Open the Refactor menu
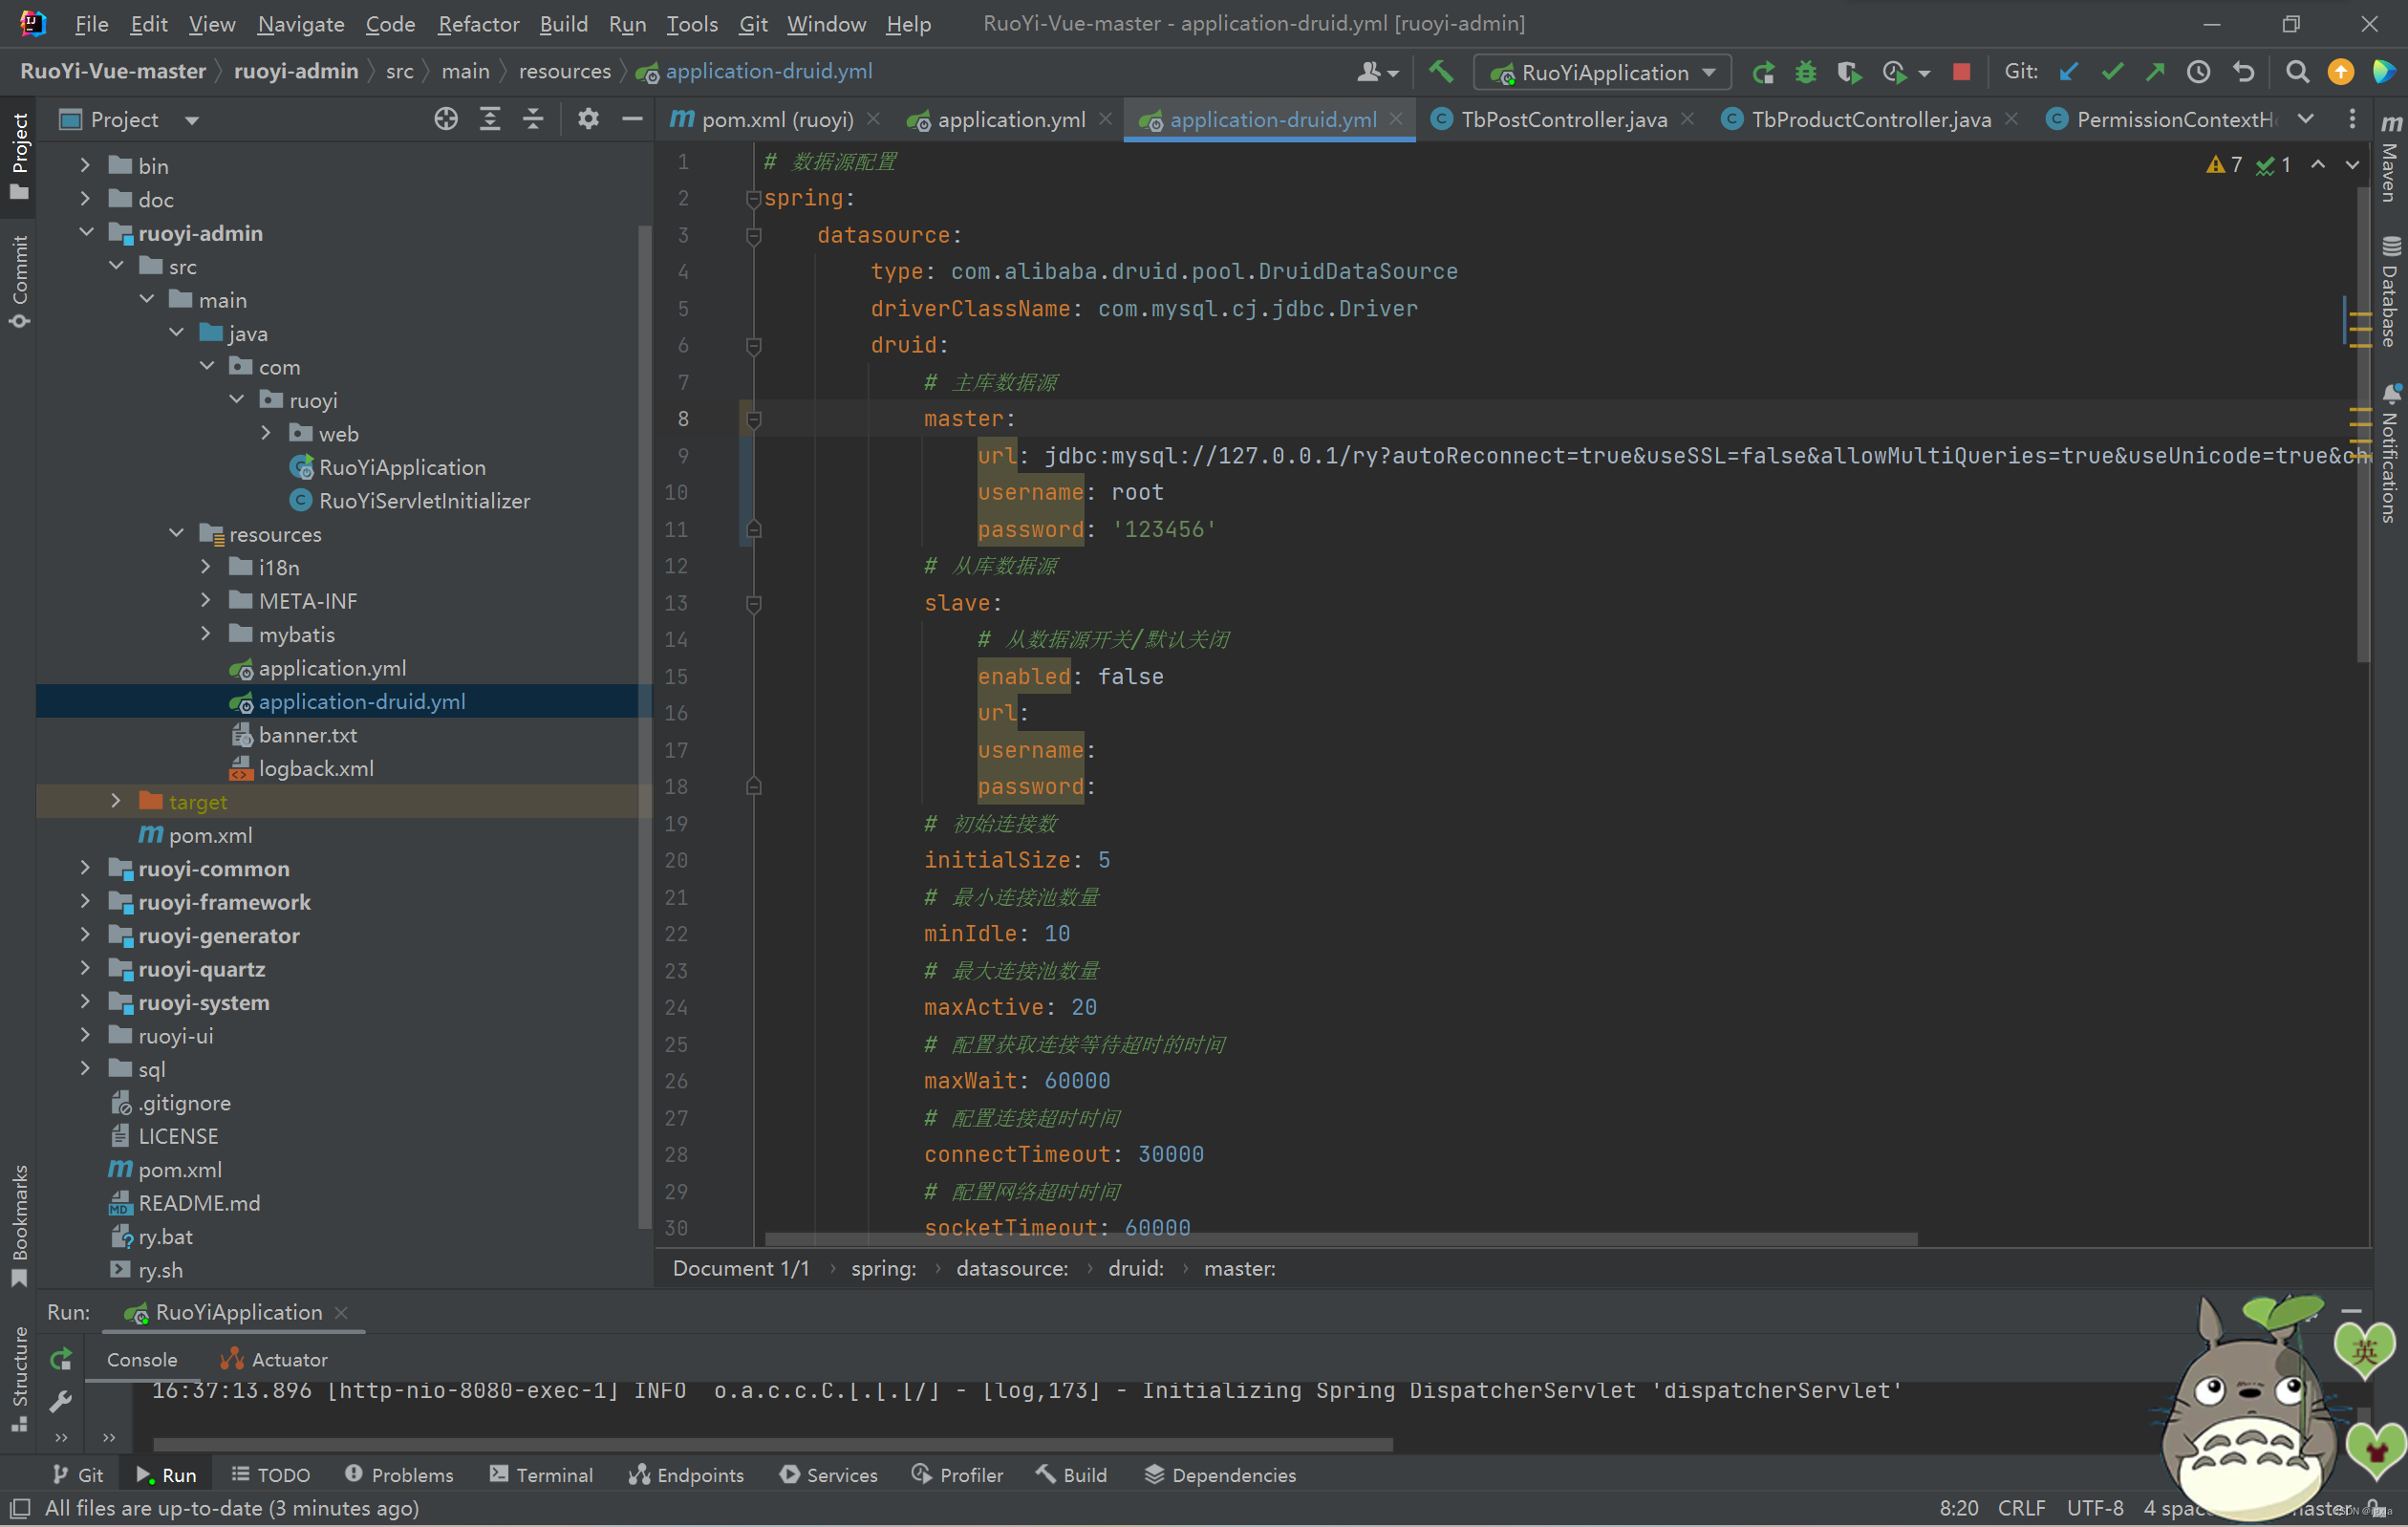 click(478, 24)
